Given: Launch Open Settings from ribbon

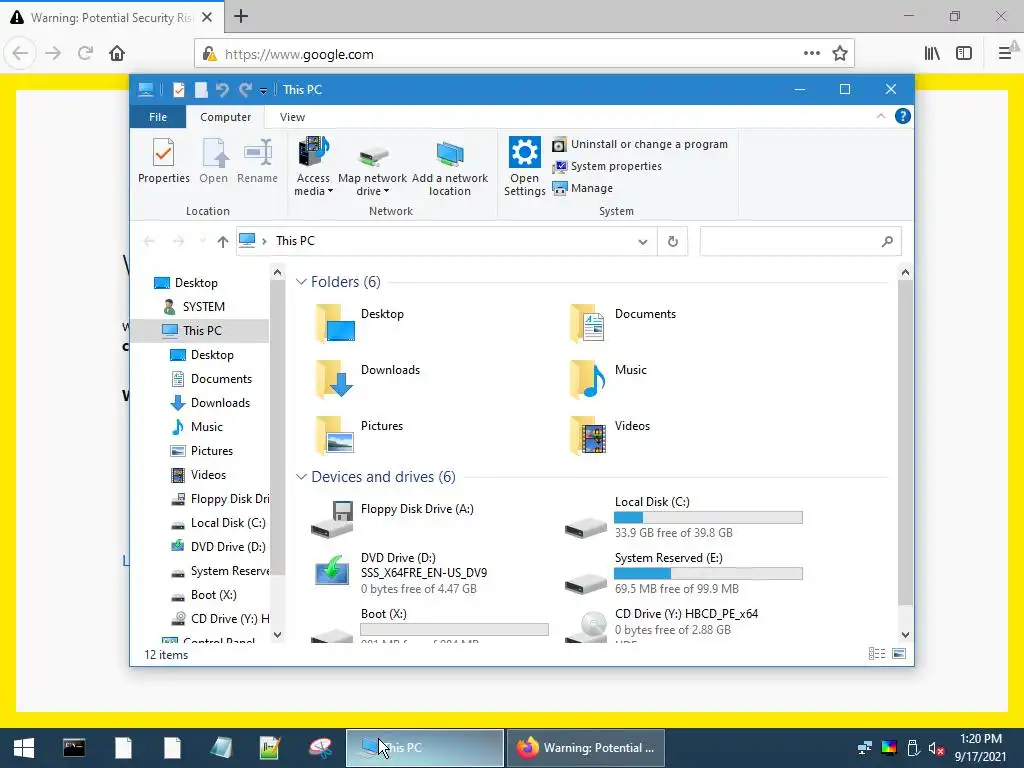Looking at the screenshot, I should point(524,167).
